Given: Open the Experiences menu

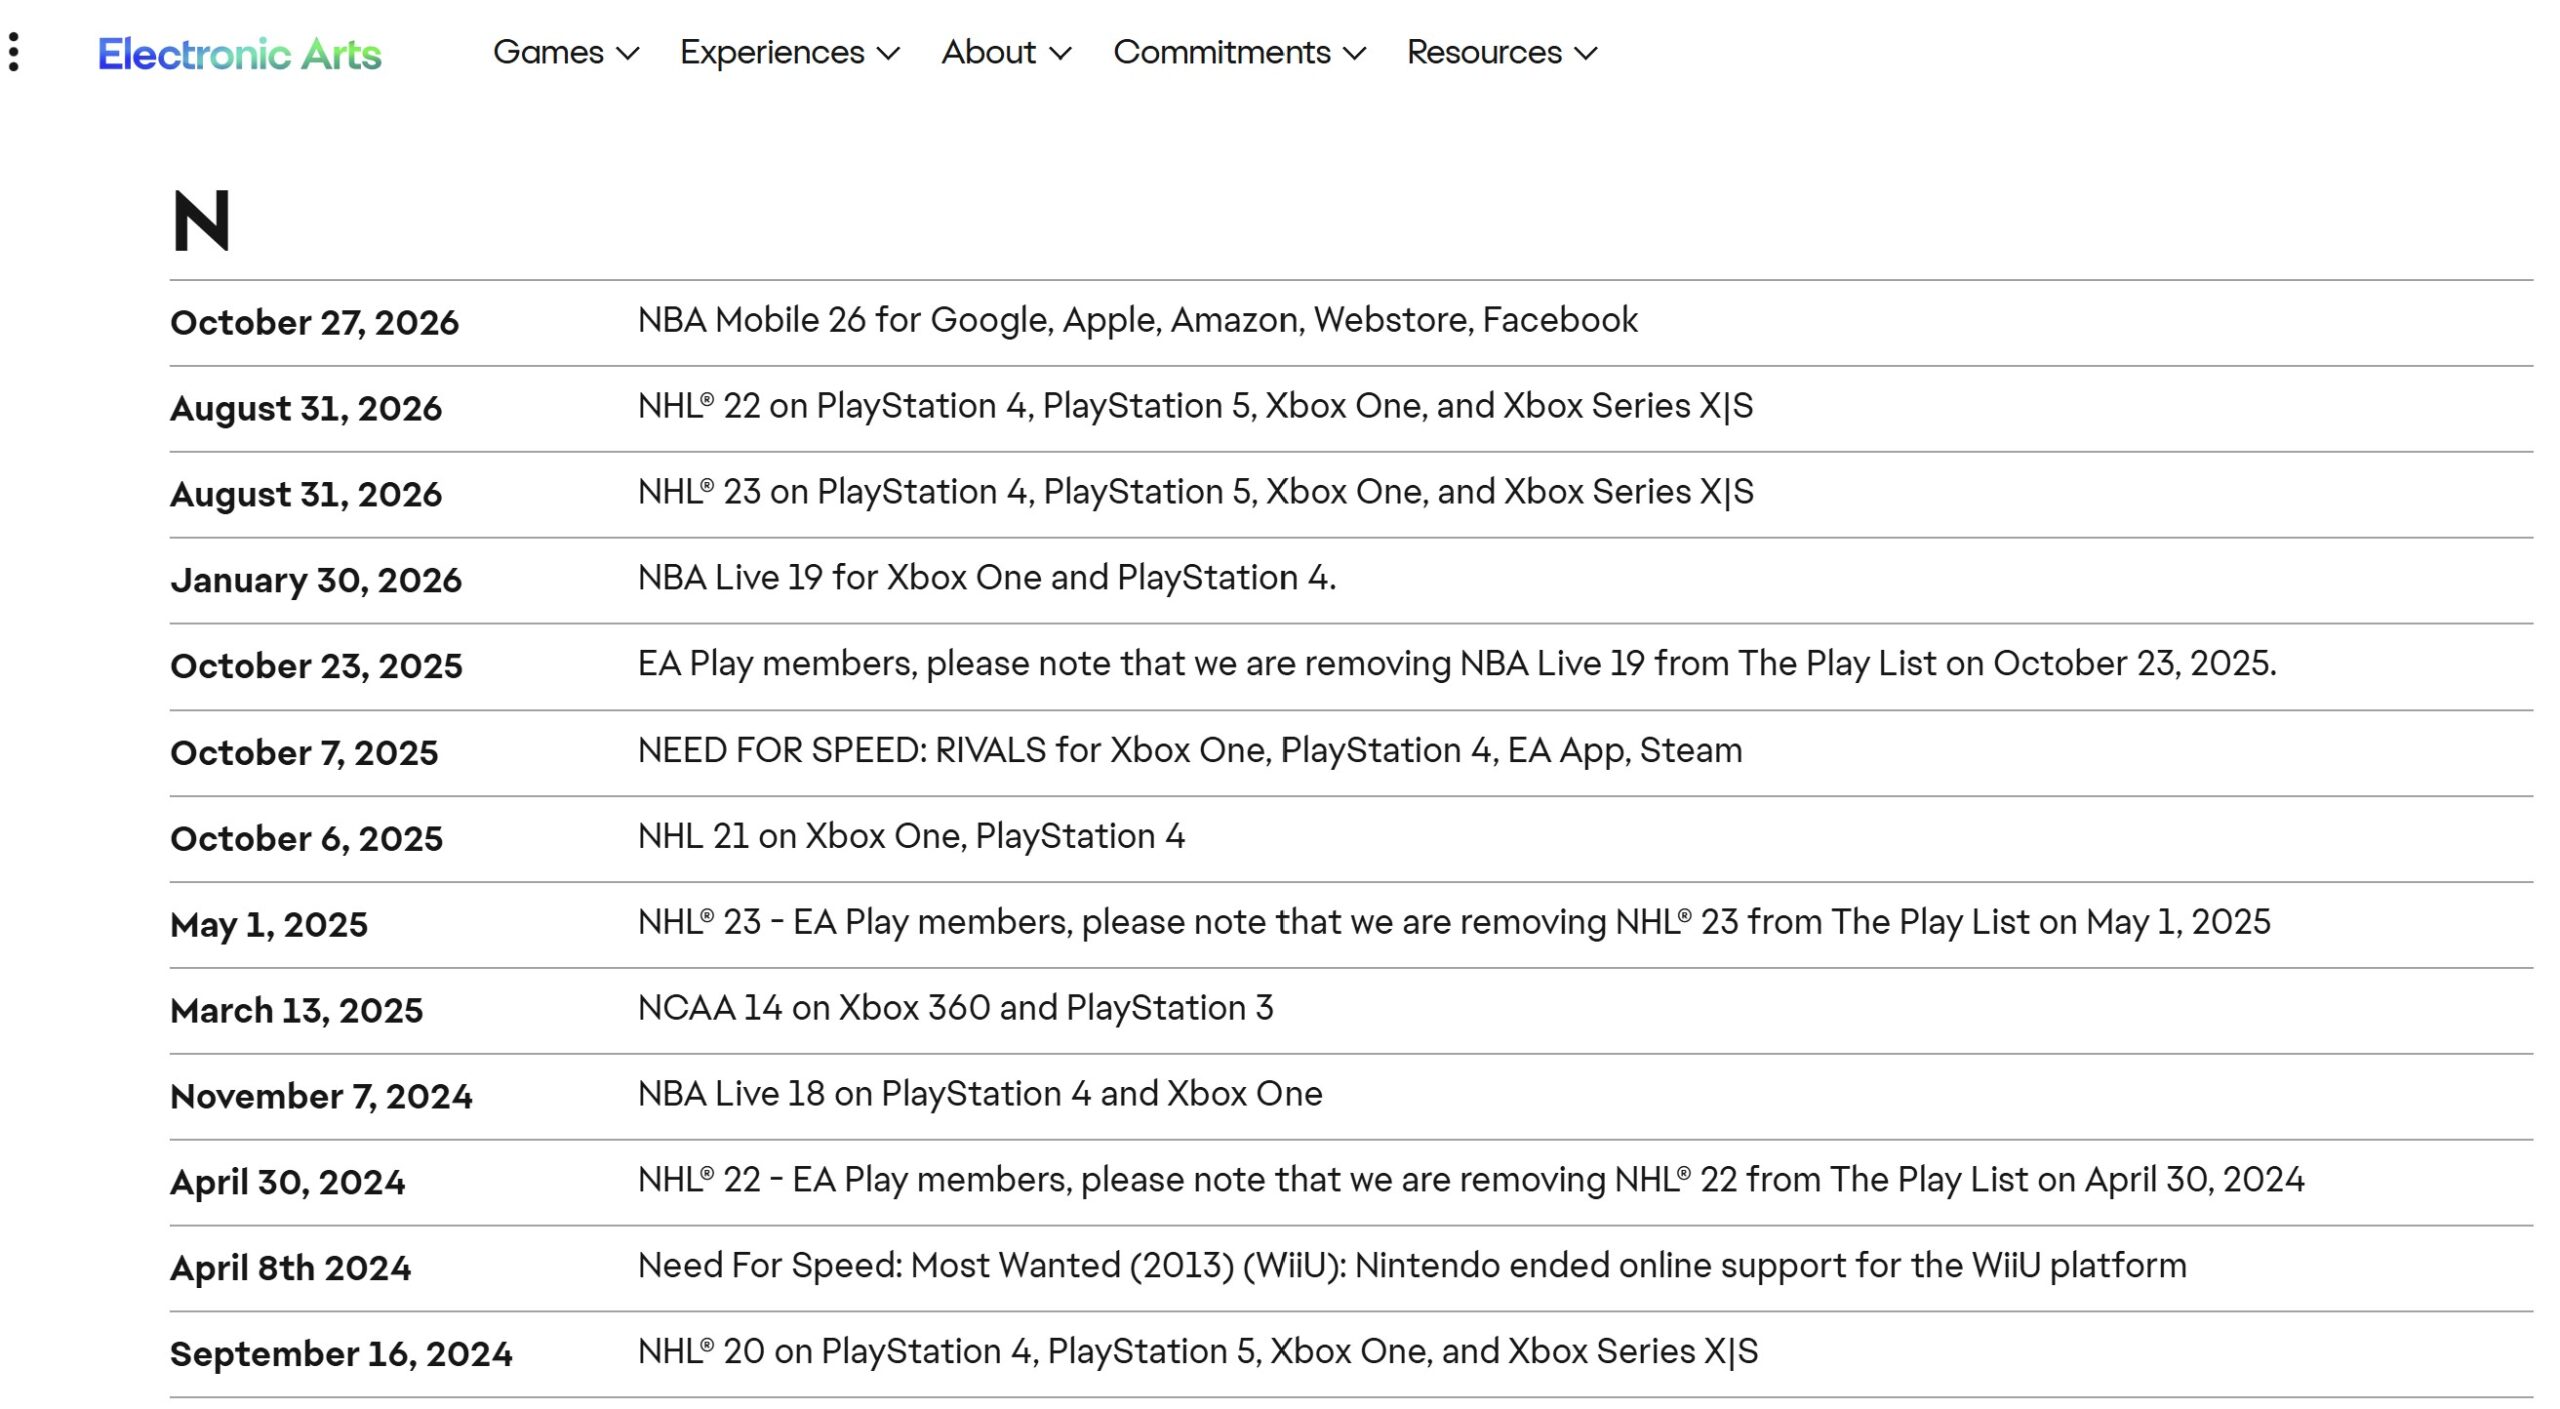Looking at the screenshot, I should tap(790, 52).
